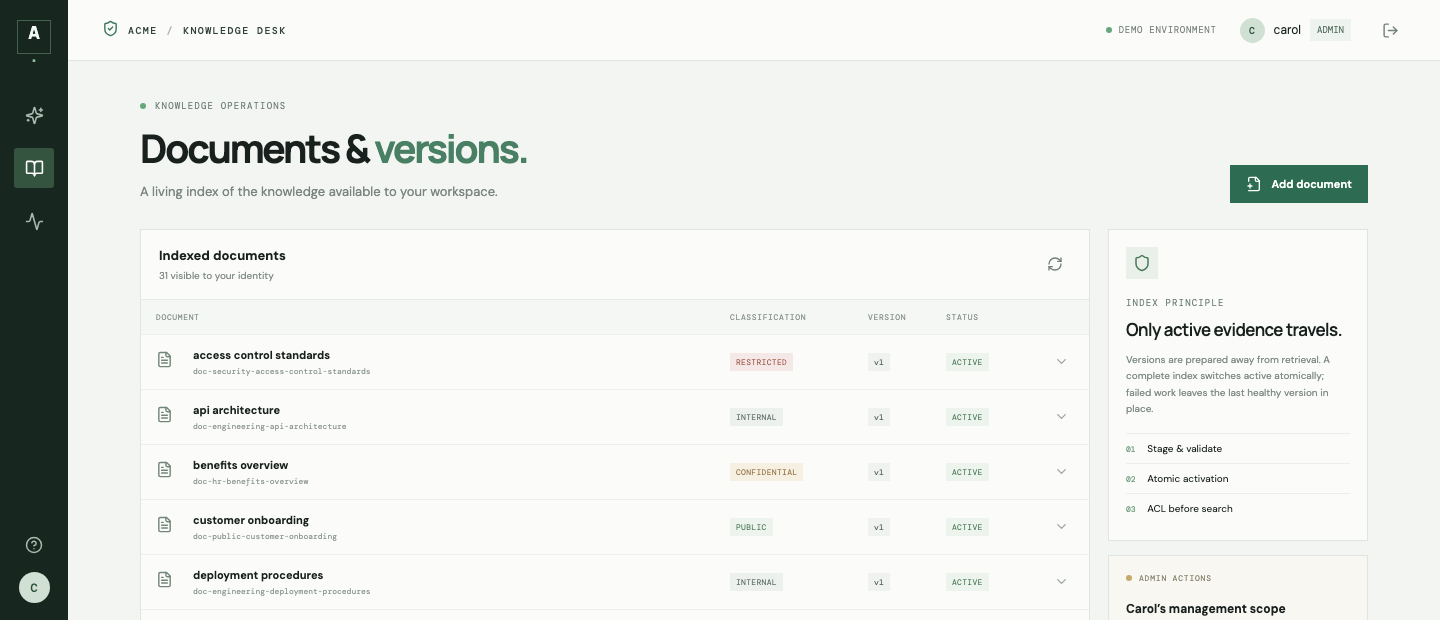Click file icon for customer onboarding
1440x620 pixels.
(x=165, y=524)
